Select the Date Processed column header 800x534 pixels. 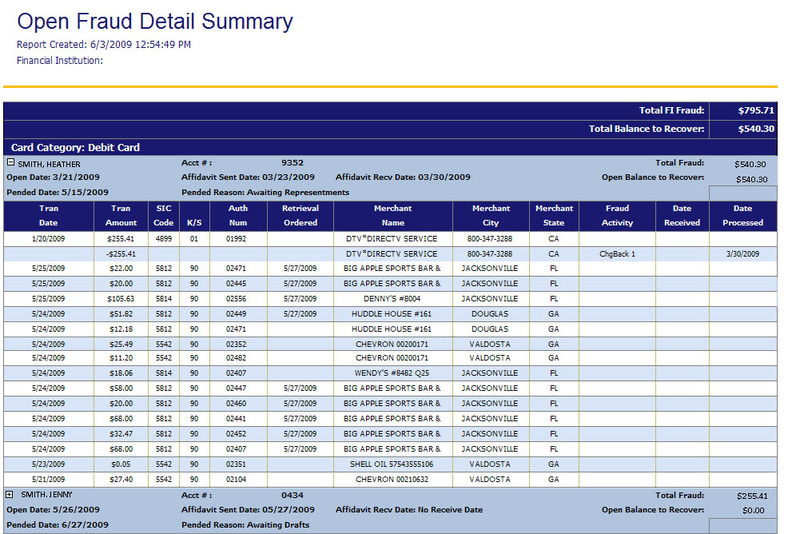[x=742, y=215]
